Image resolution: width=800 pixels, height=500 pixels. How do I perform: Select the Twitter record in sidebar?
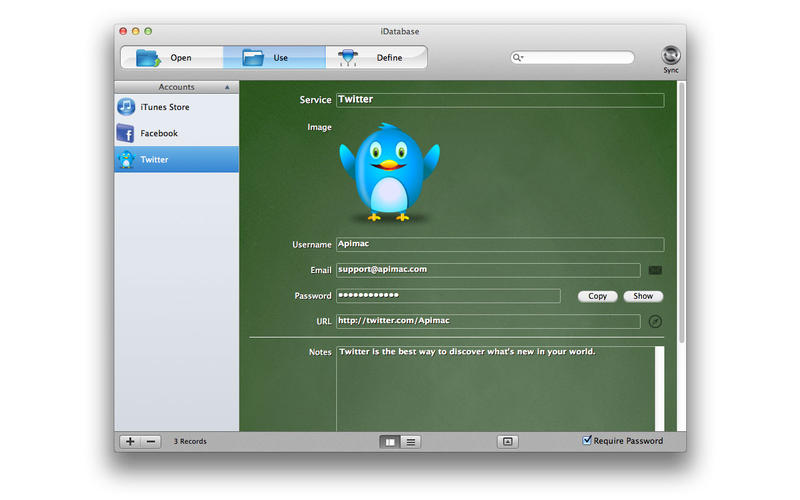[x=177, y=159]
